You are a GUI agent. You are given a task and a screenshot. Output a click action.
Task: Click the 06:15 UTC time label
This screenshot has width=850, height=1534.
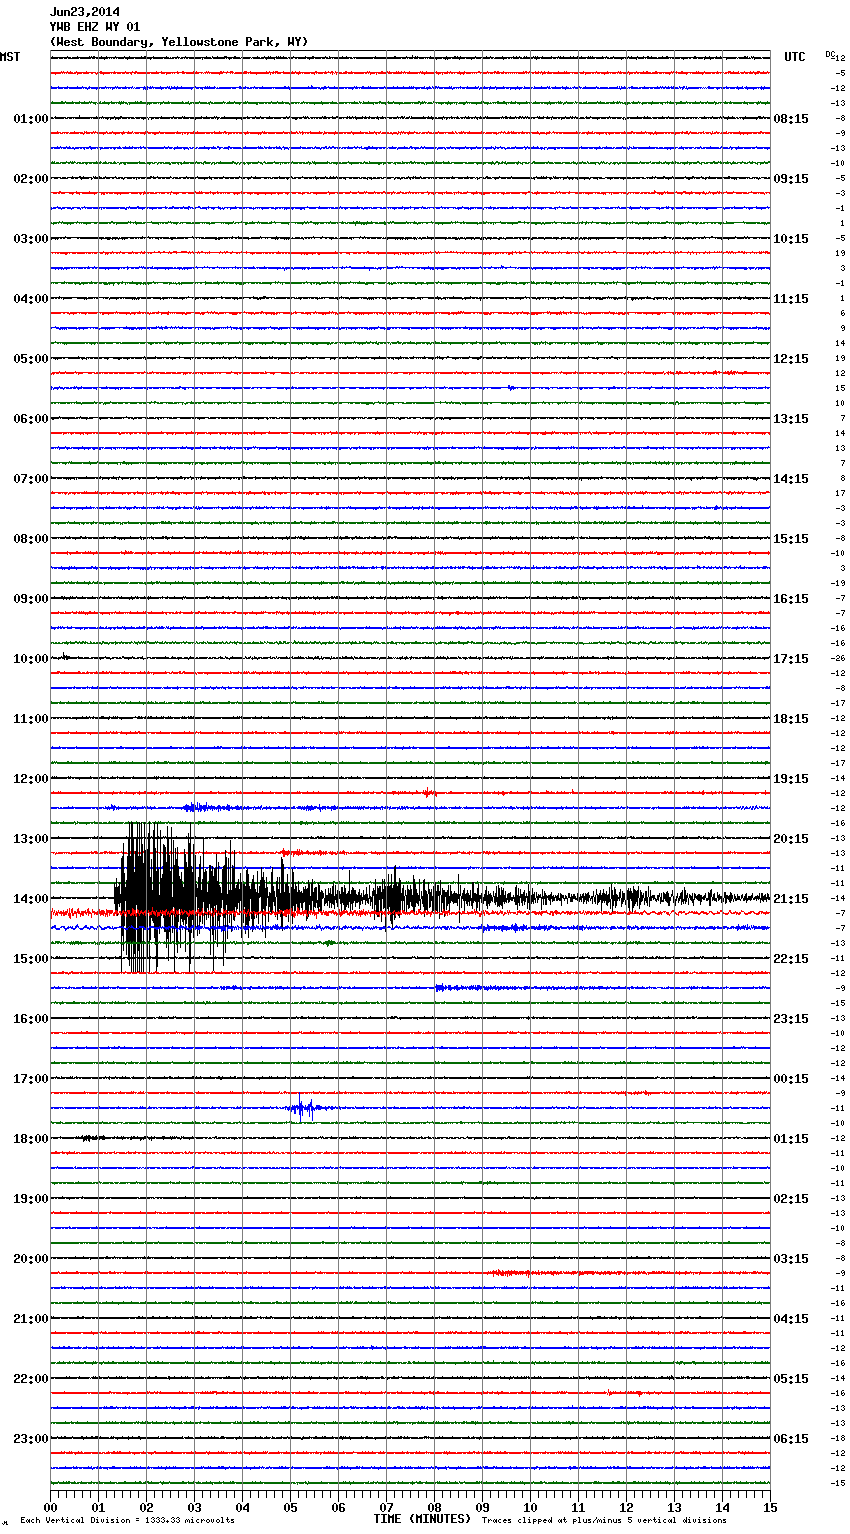(791, 1439)
